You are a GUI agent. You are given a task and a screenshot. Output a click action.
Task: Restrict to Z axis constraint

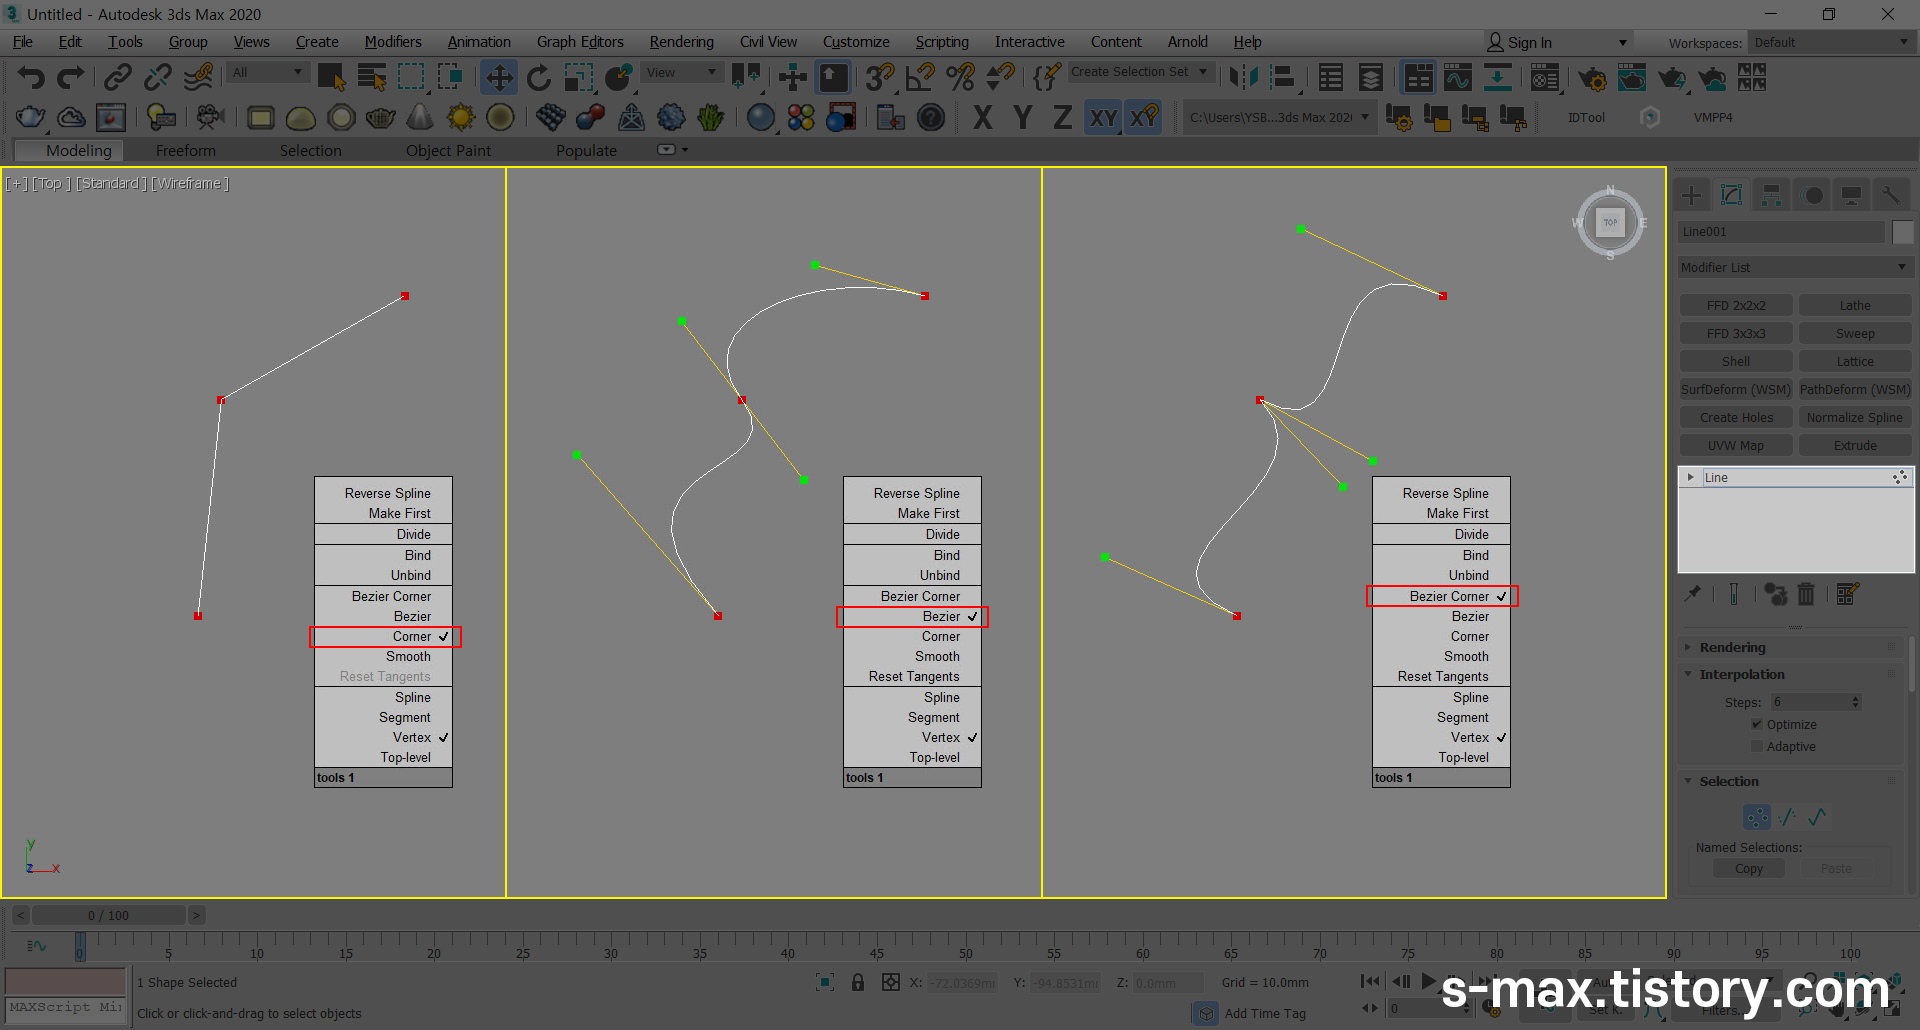coord(1062,118)
